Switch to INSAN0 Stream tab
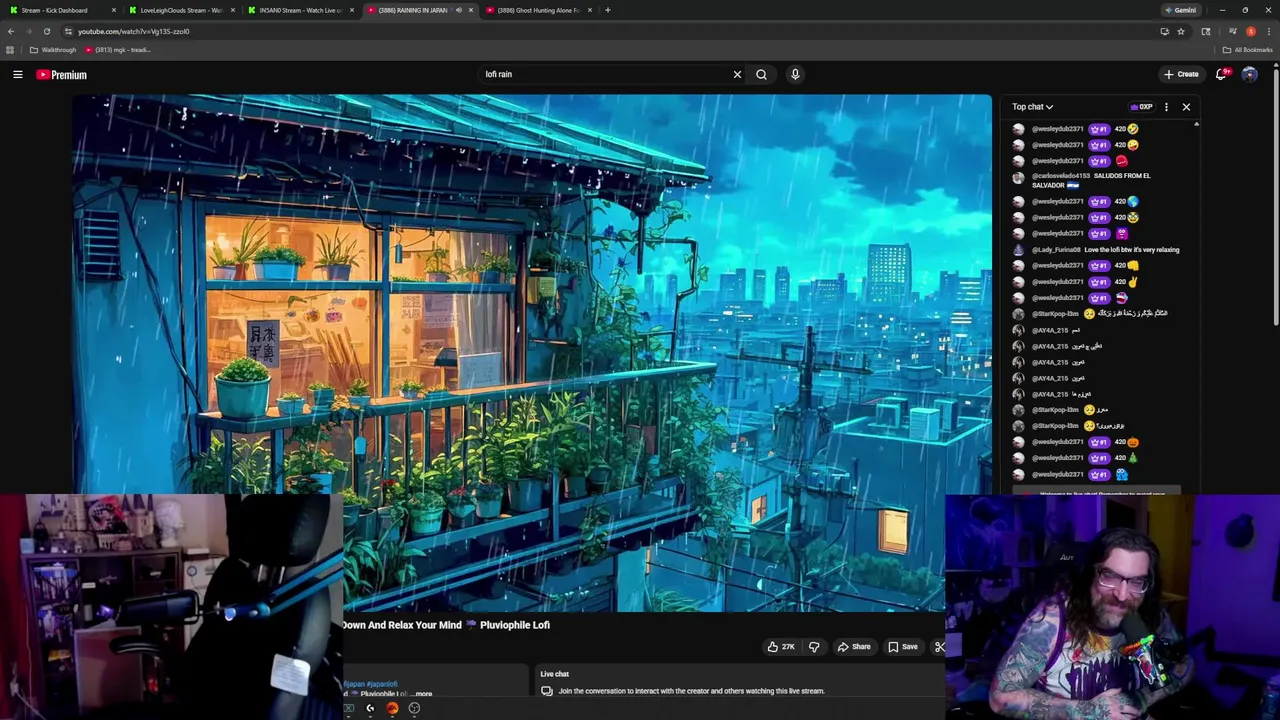 (298, 10)
